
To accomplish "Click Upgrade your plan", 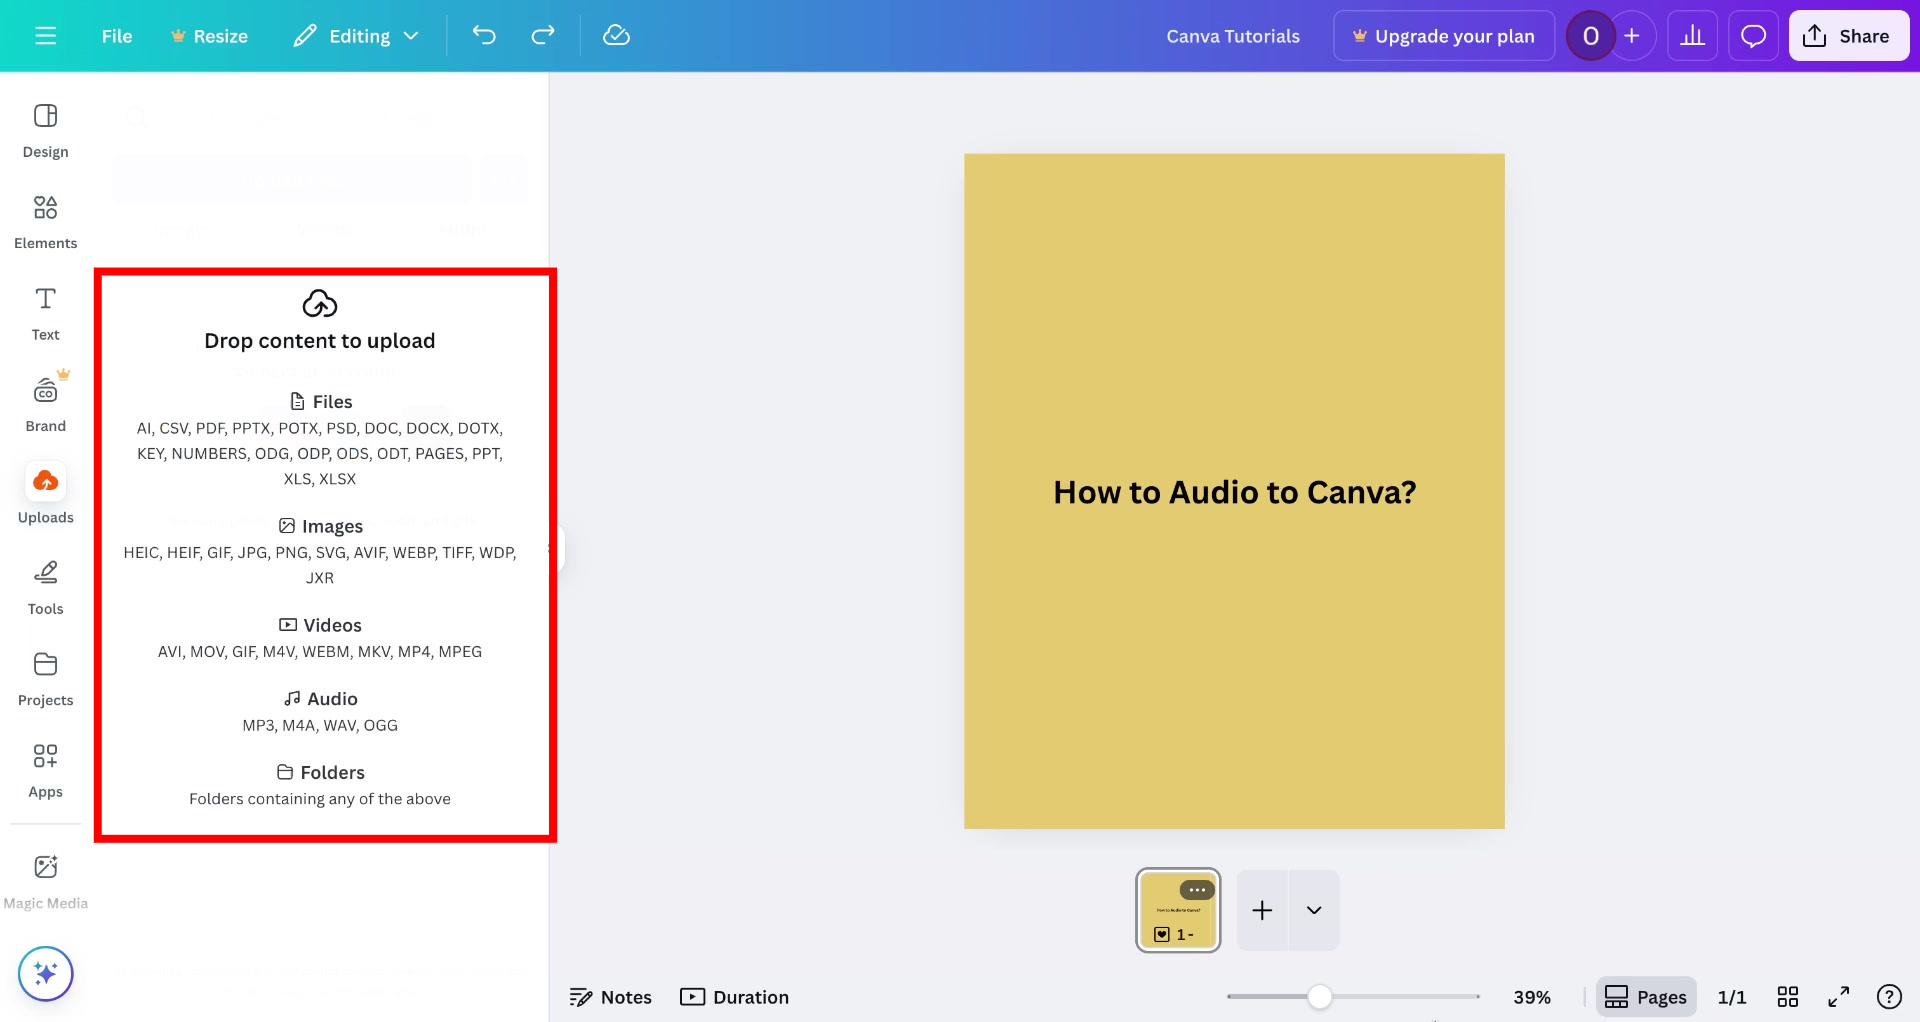I will (x=1444, y=35).
